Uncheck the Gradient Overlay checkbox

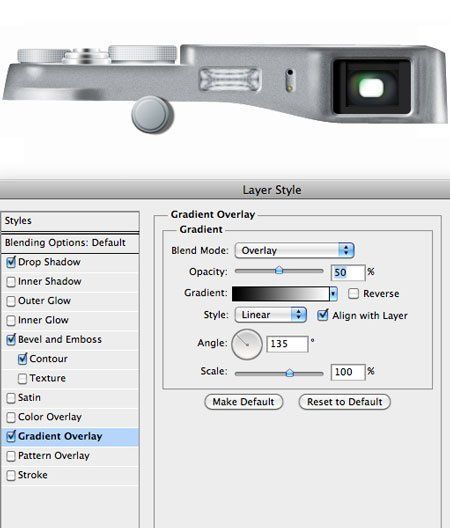click(11, 436)
